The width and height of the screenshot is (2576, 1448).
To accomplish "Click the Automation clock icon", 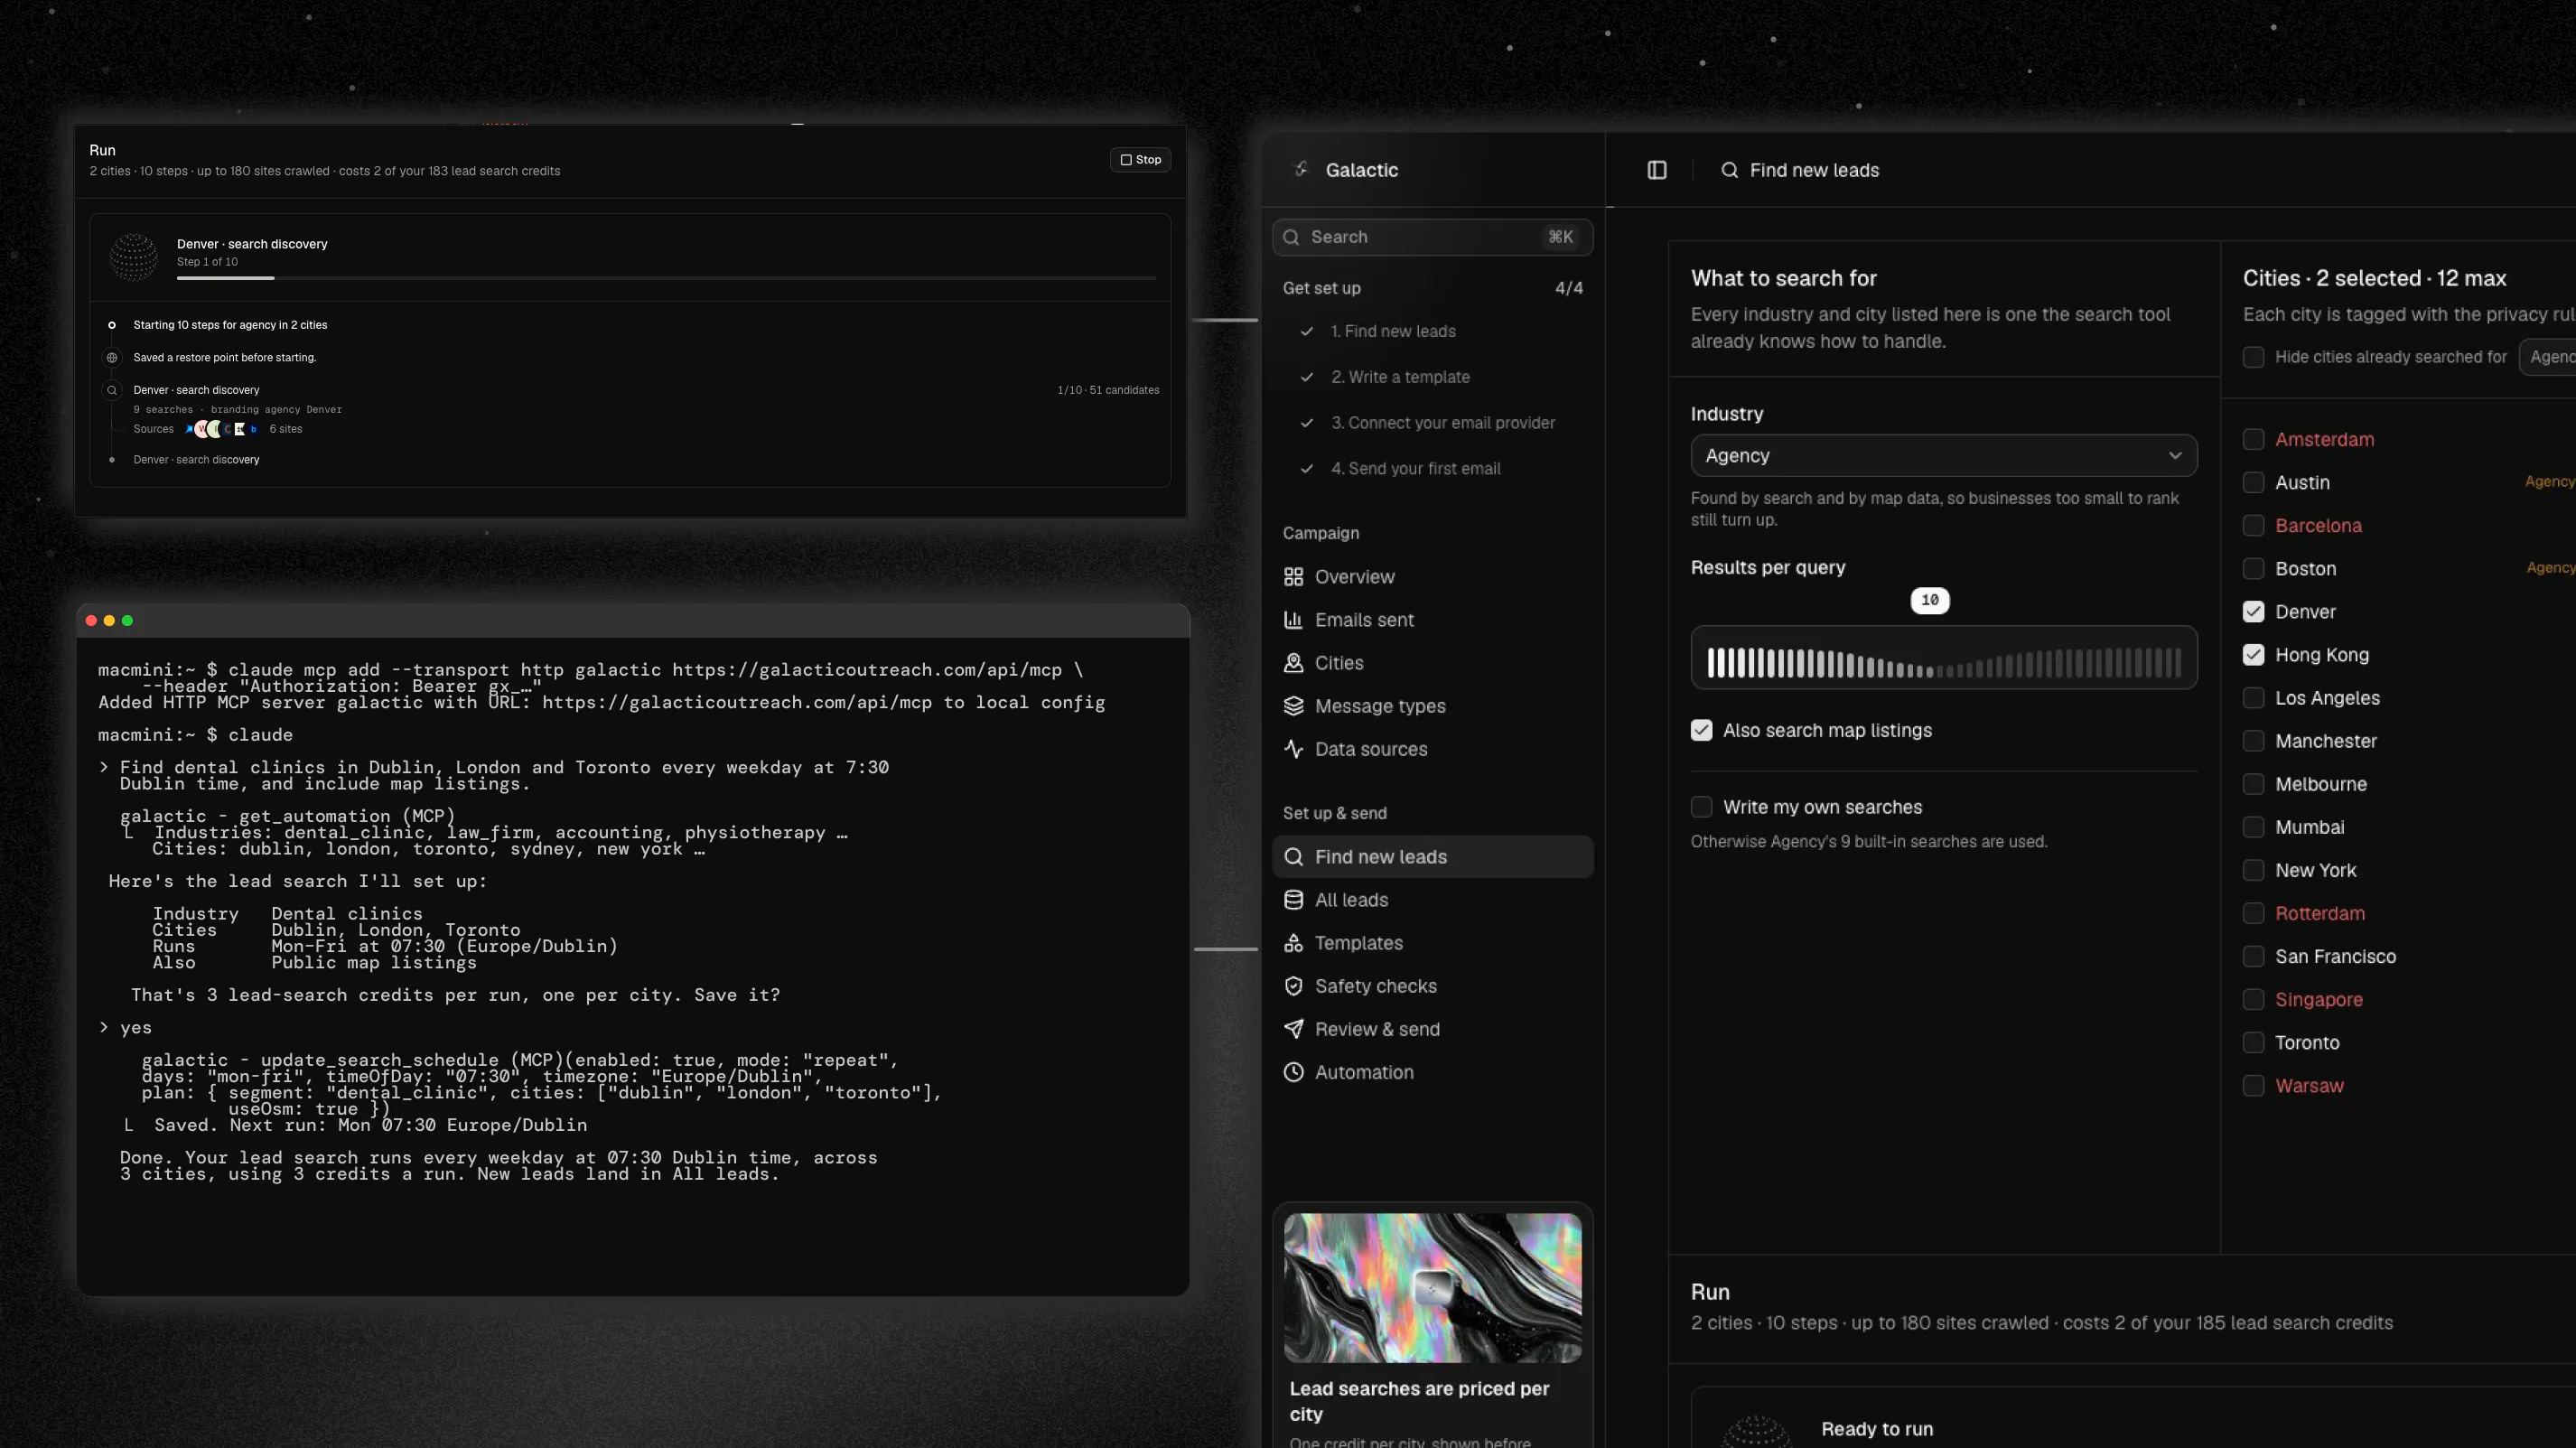I will (x=1293, y=1072).
